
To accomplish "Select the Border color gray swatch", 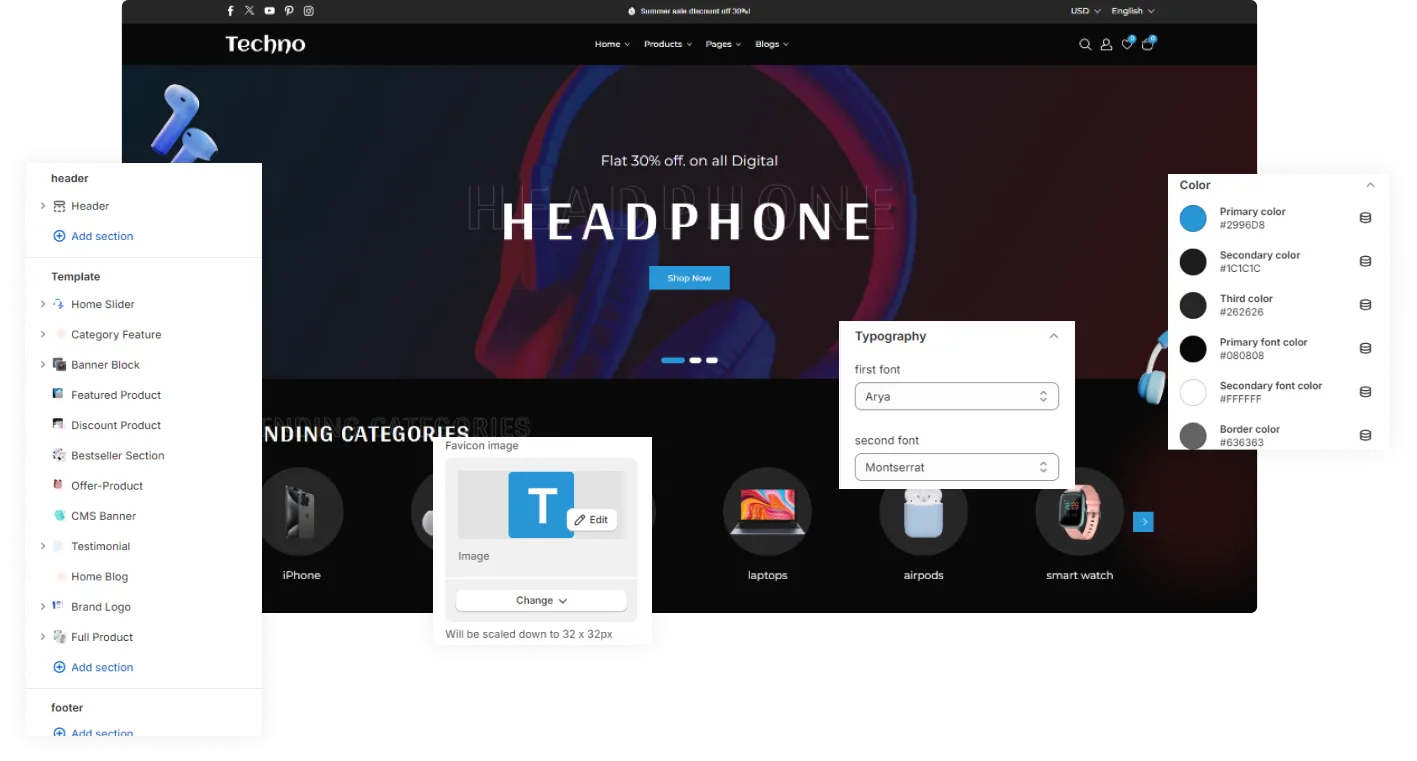I will coord(1193,435).
